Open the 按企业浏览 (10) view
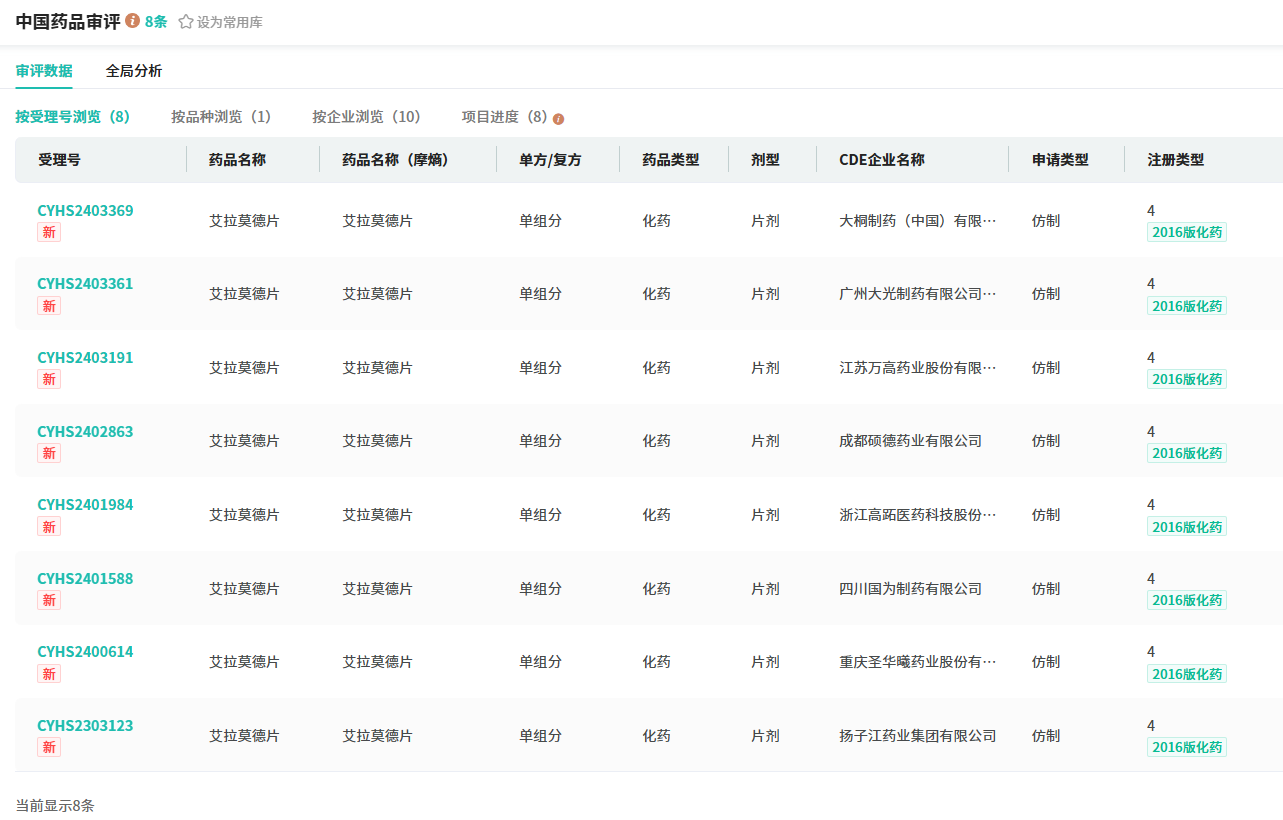 pyautogui.click(x=366, y=117)
